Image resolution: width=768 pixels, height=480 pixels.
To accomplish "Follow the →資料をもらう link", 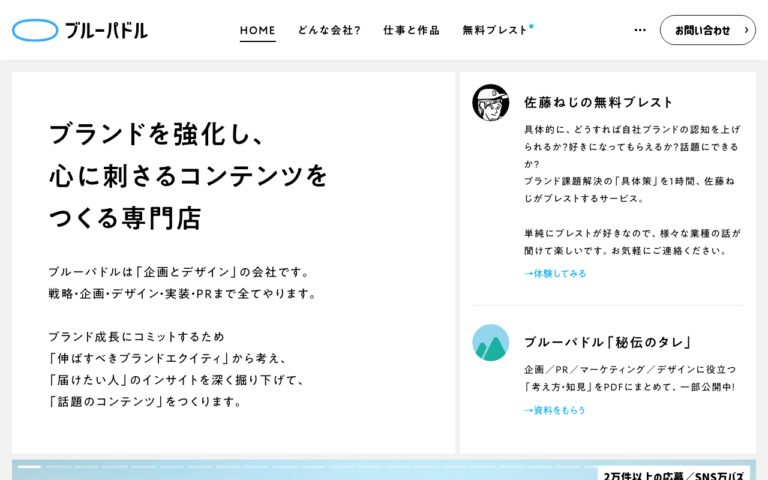I will point(554,410).
